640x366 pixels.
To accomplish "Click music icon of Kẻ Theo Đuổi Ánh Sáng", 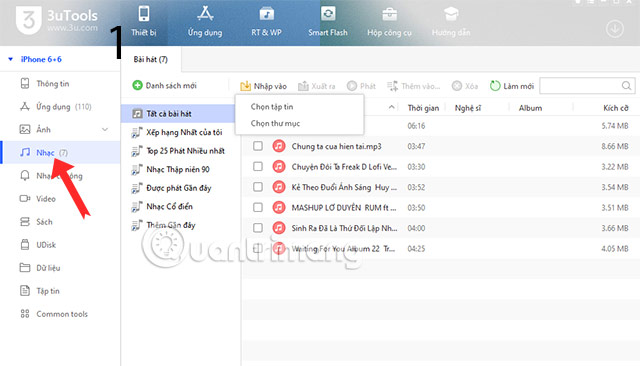I will (x=279, y=187).
